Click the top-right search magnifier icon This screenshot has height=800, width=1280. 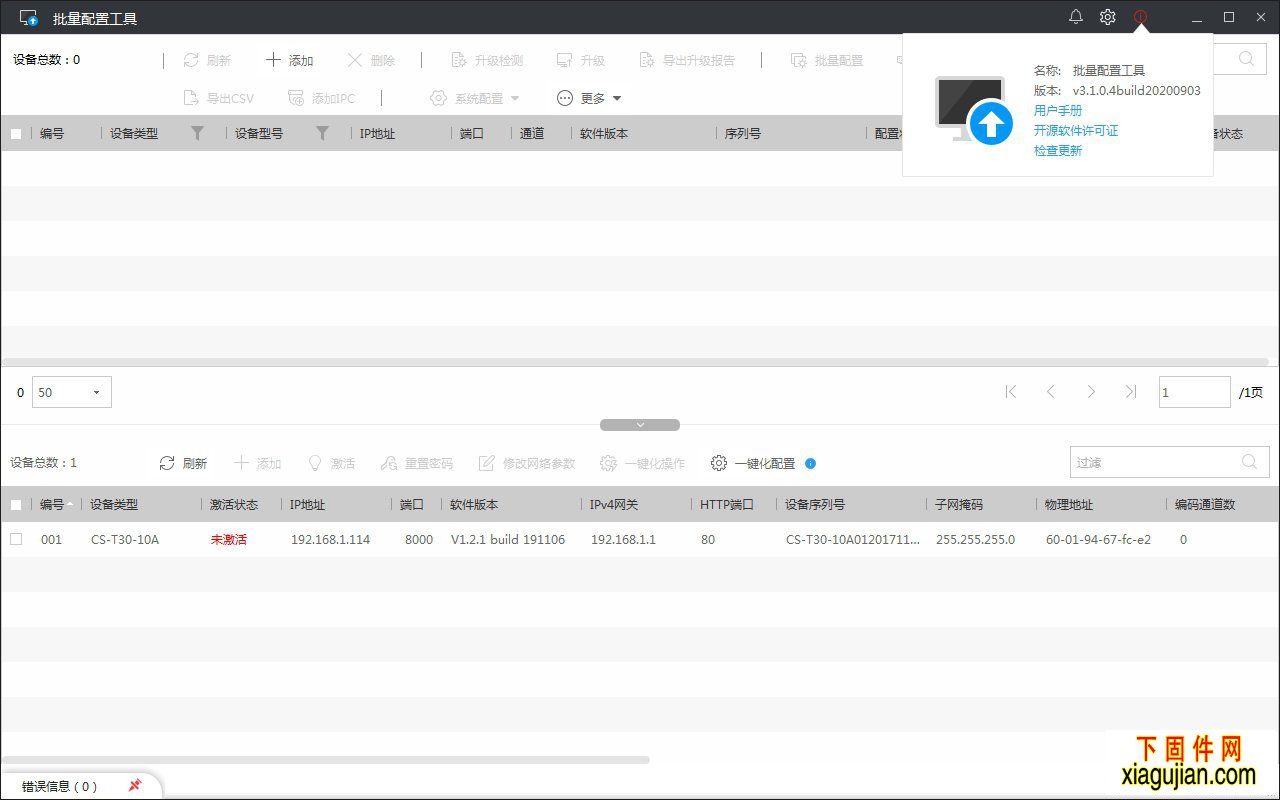point(1246,58)
